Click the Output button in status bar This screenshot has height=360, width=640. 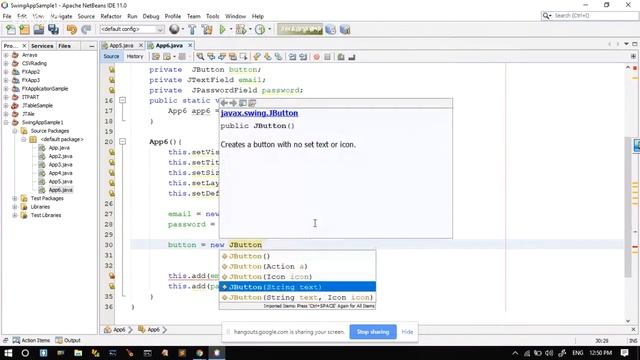pyautogui.click(x=68, y=340)
